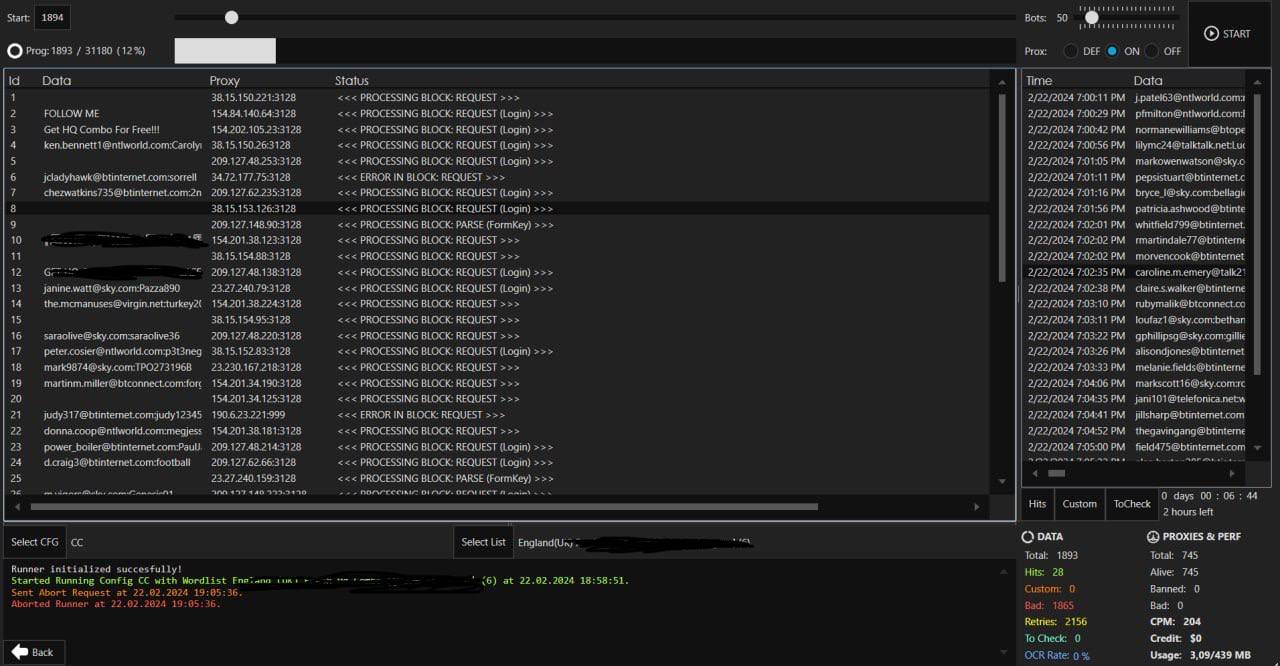Click the Time column header in hits panel
This screenshot has width=1280, height=666.
(x=1039, y=81)
